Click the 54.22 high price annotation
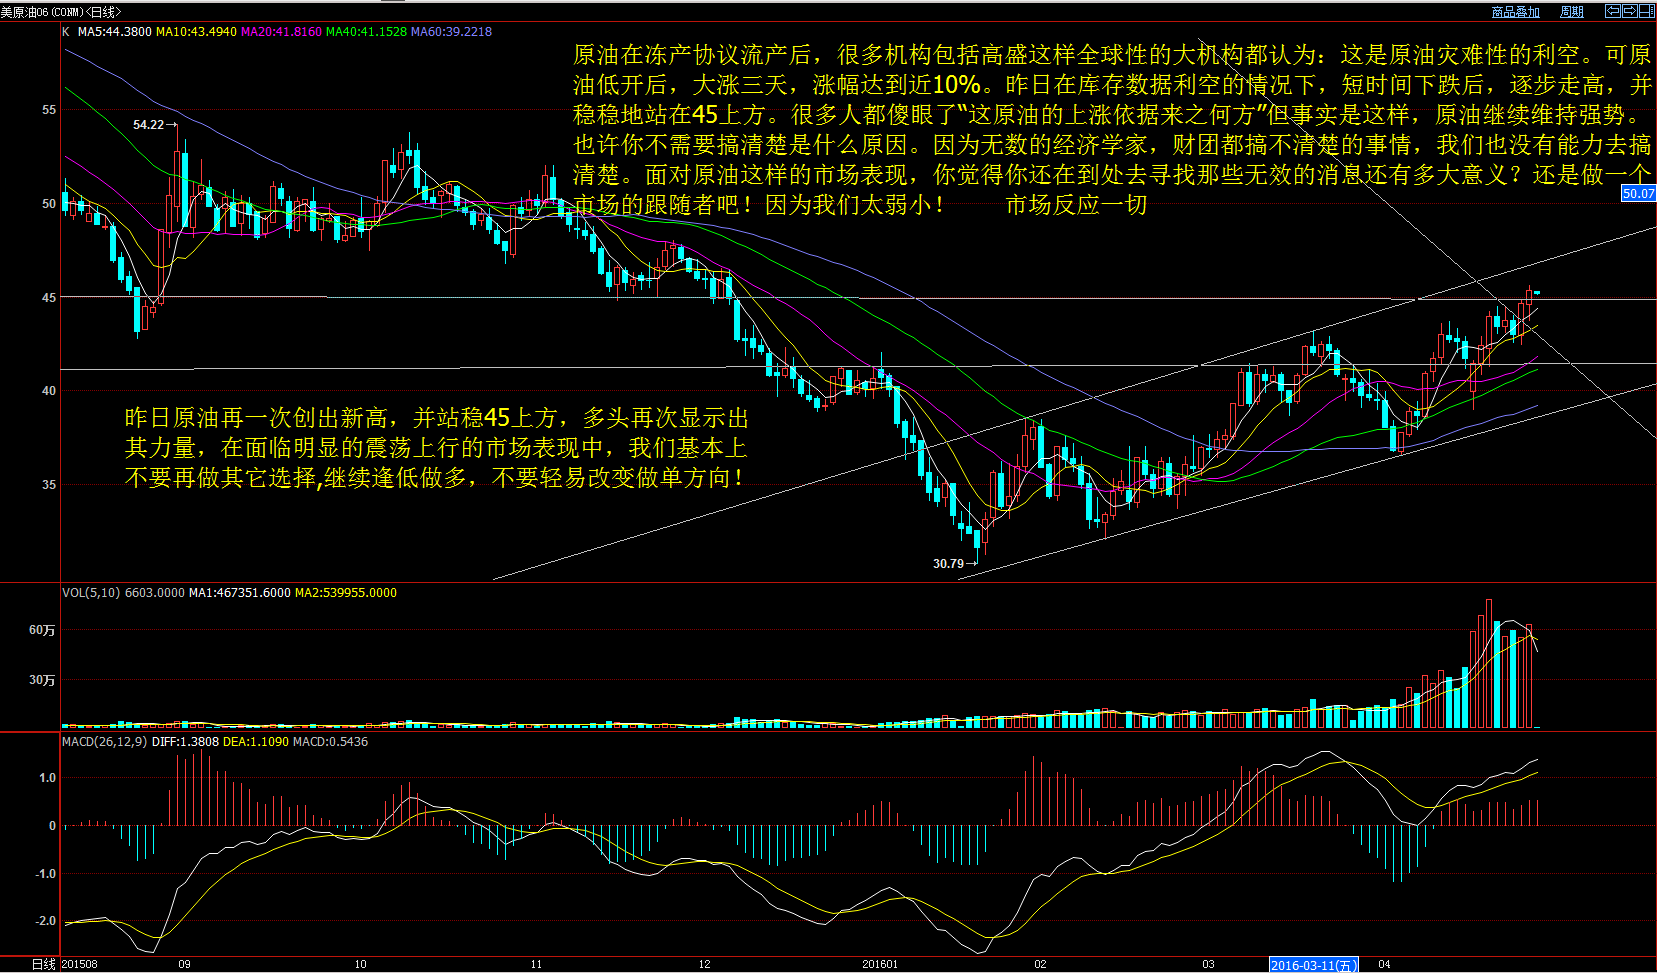This screenshot has width=1657, height=973. pos(148,125)
